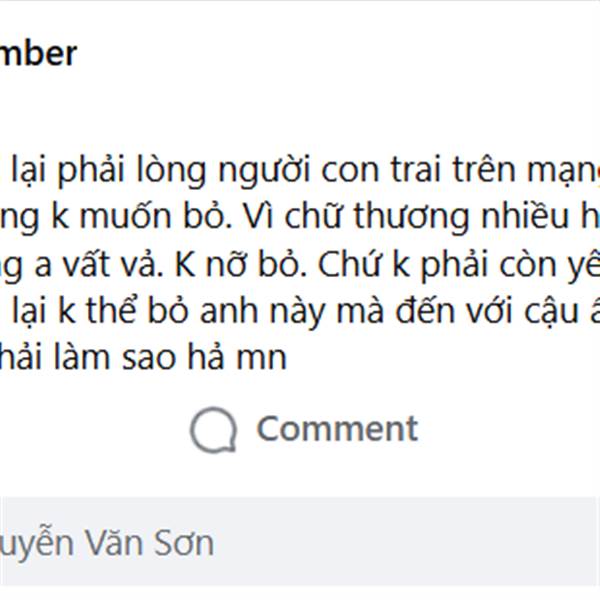
Task: Click the phrase "Chứ k phải còn"
Action: click(x=414, y=263)
